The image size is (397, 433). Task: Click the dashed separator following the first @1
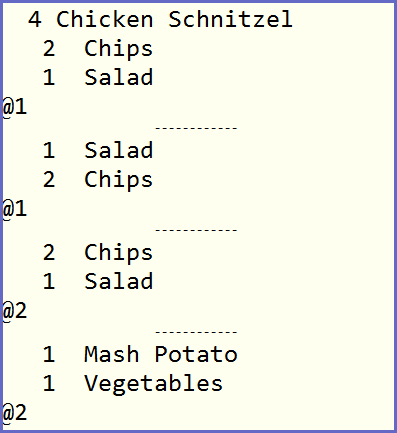click(196, 128)
